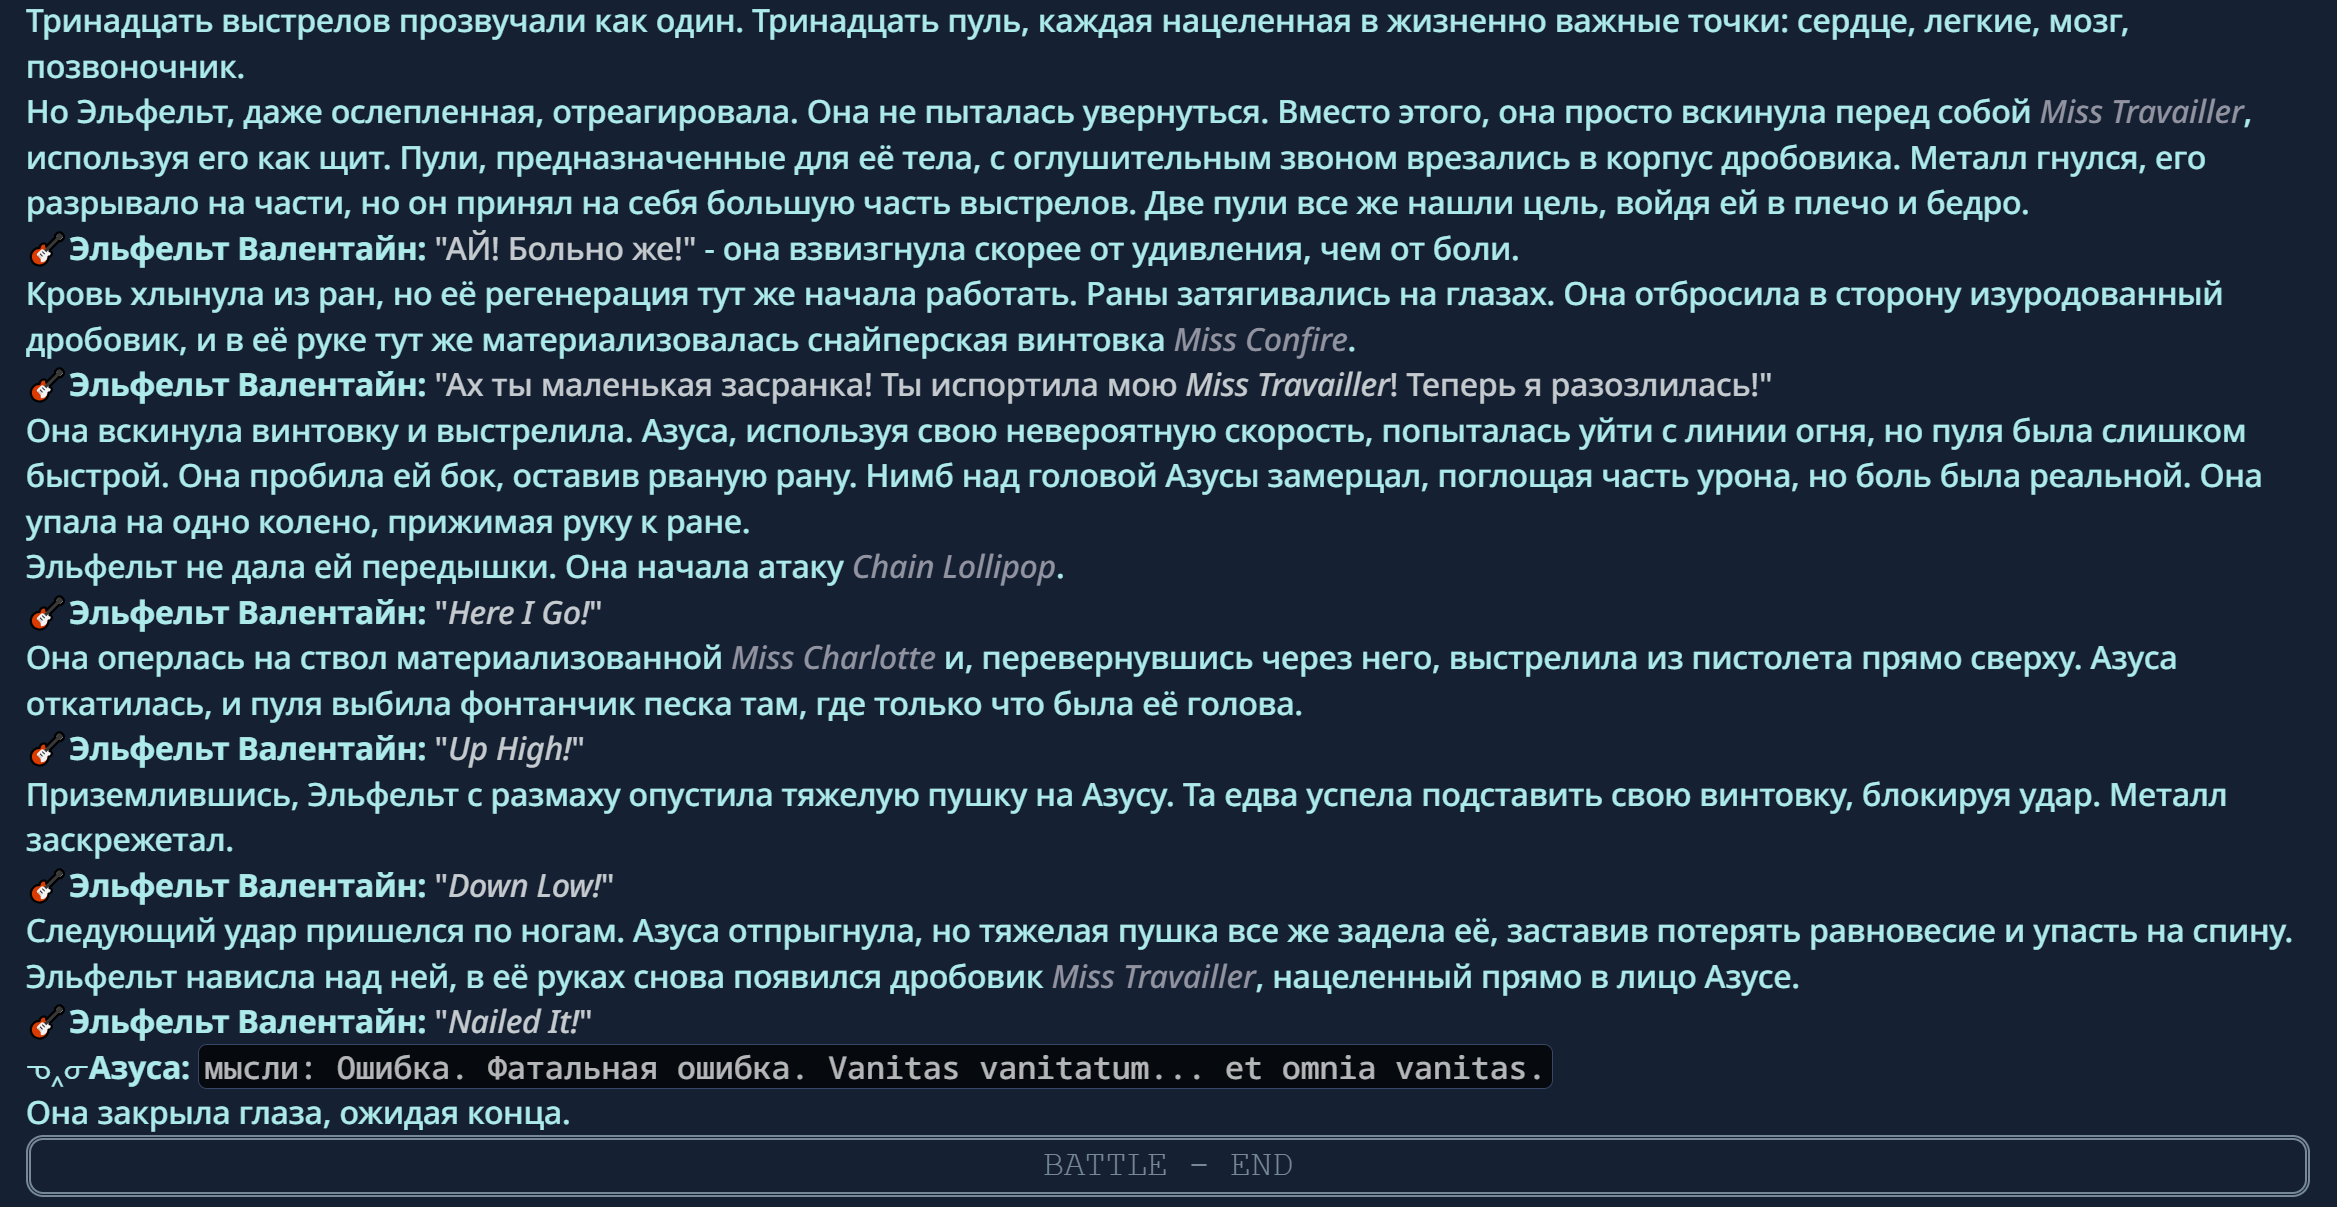
Task: Click guitar icon beside "АЙ! Больно же!" line
Action: [x=45, y=249]
